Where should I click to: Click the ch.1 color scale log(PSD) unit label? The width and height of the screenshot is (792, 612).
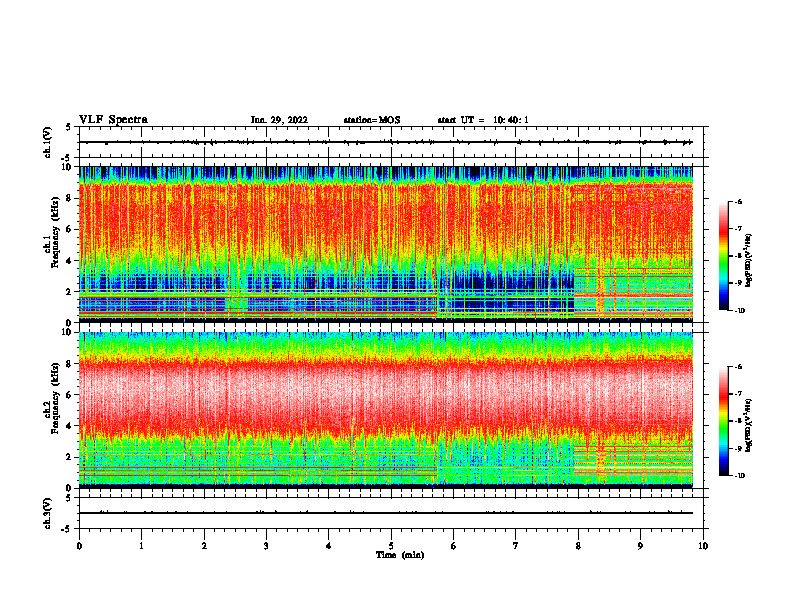[x=749, y=260]
